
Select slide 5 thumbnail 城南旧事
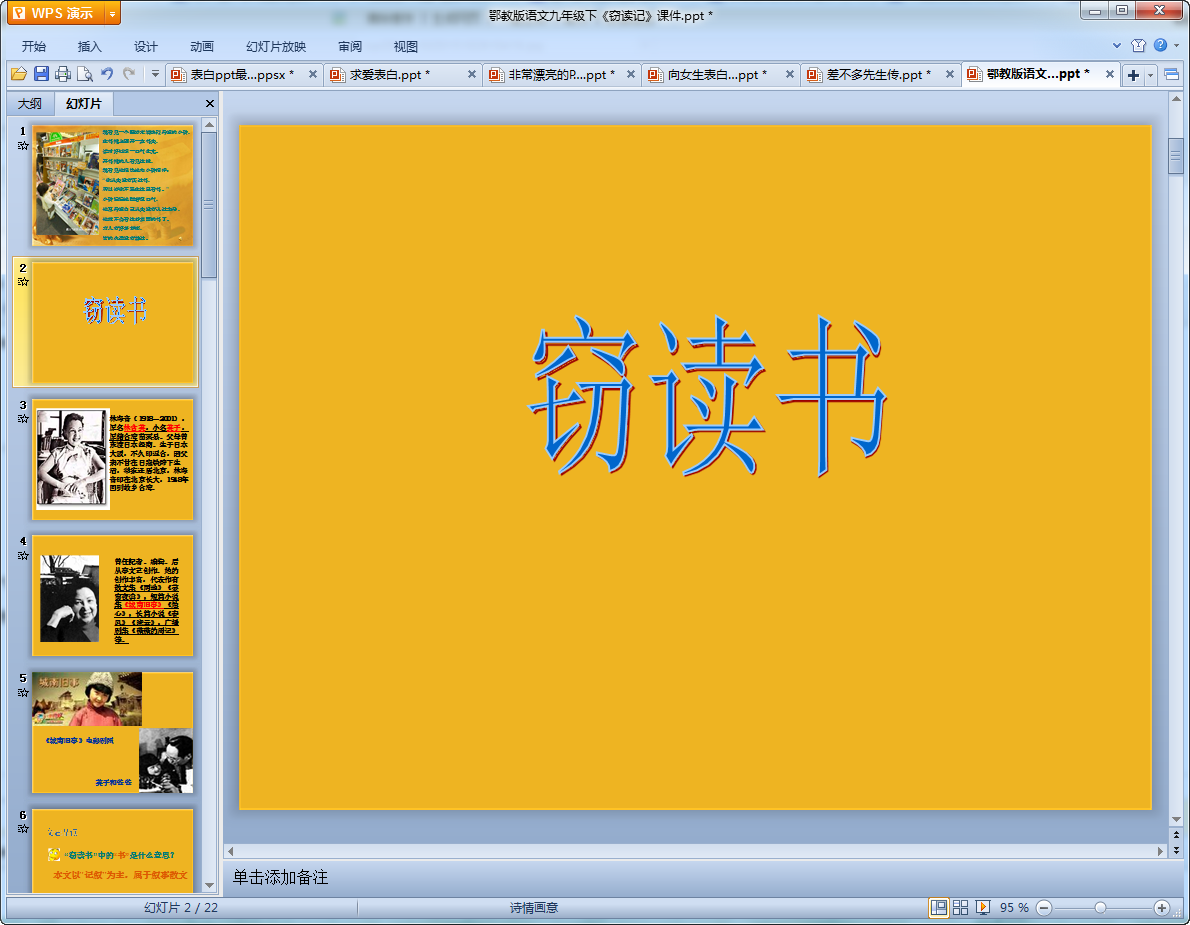pyautogui.click(x=112, y=732)
